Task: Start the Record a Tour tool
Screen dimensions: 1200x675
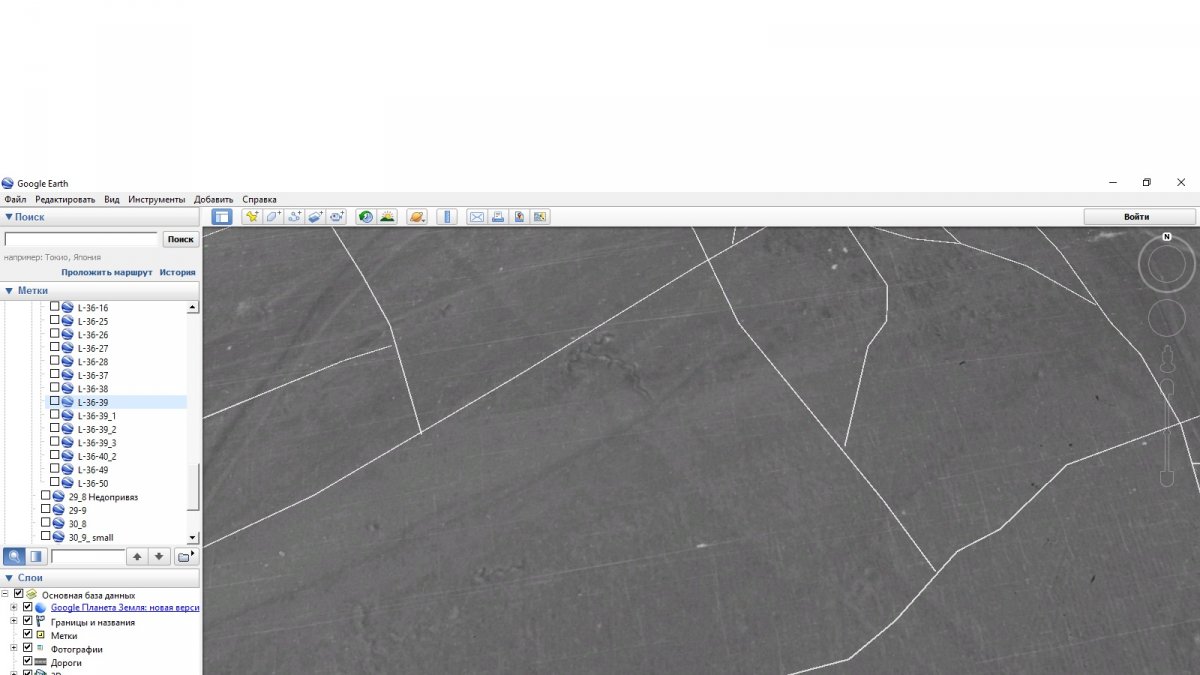Action: tap(337, 216)
